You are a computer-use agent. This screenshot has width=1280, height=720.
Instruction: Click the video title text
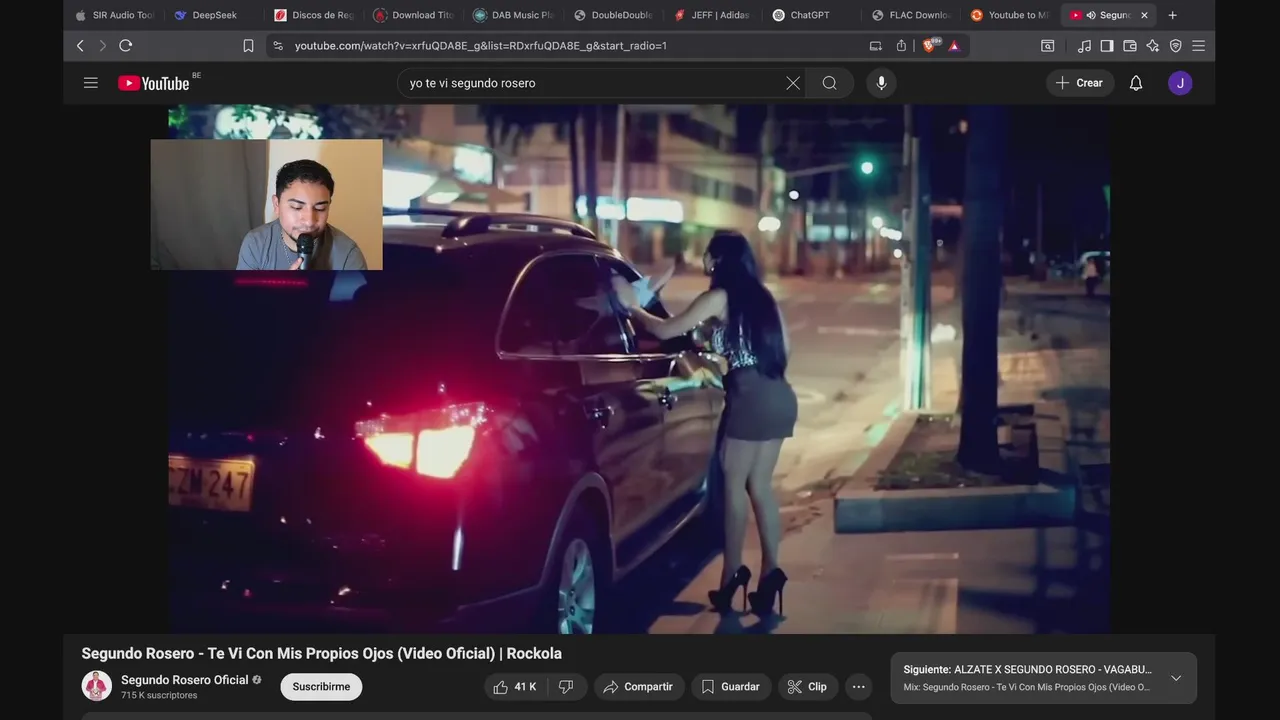[x=321, y=653]
